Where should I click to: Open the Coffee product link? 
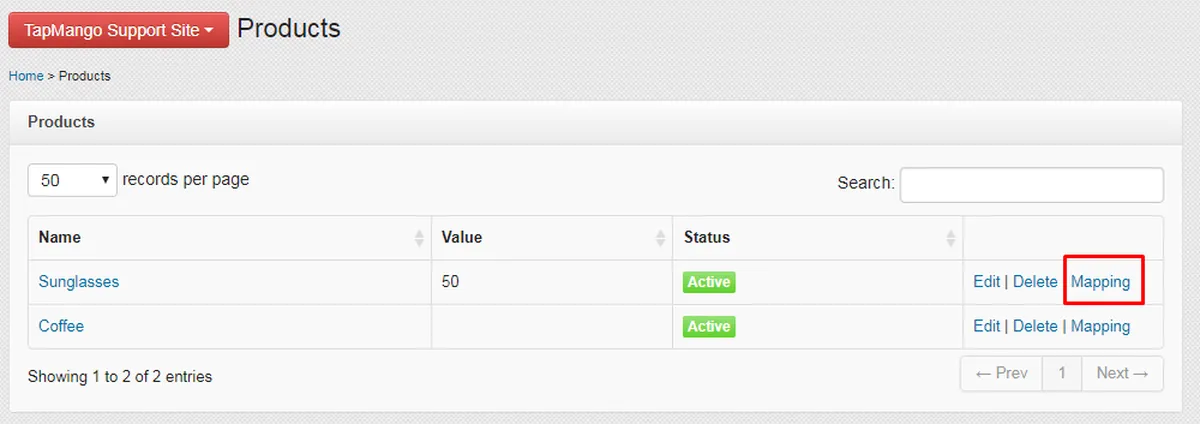coord(61,326)
